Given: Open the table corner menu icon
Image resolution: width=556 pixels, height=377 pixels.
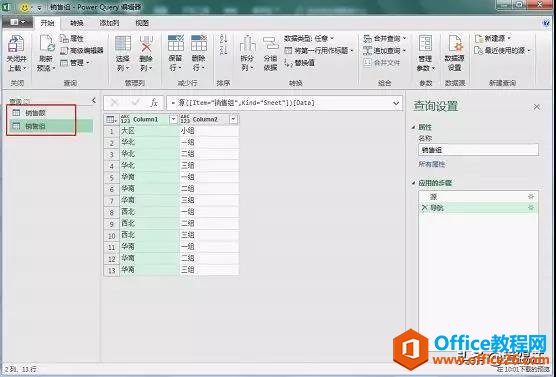Looking at the screenshot, I should [111, 120].
